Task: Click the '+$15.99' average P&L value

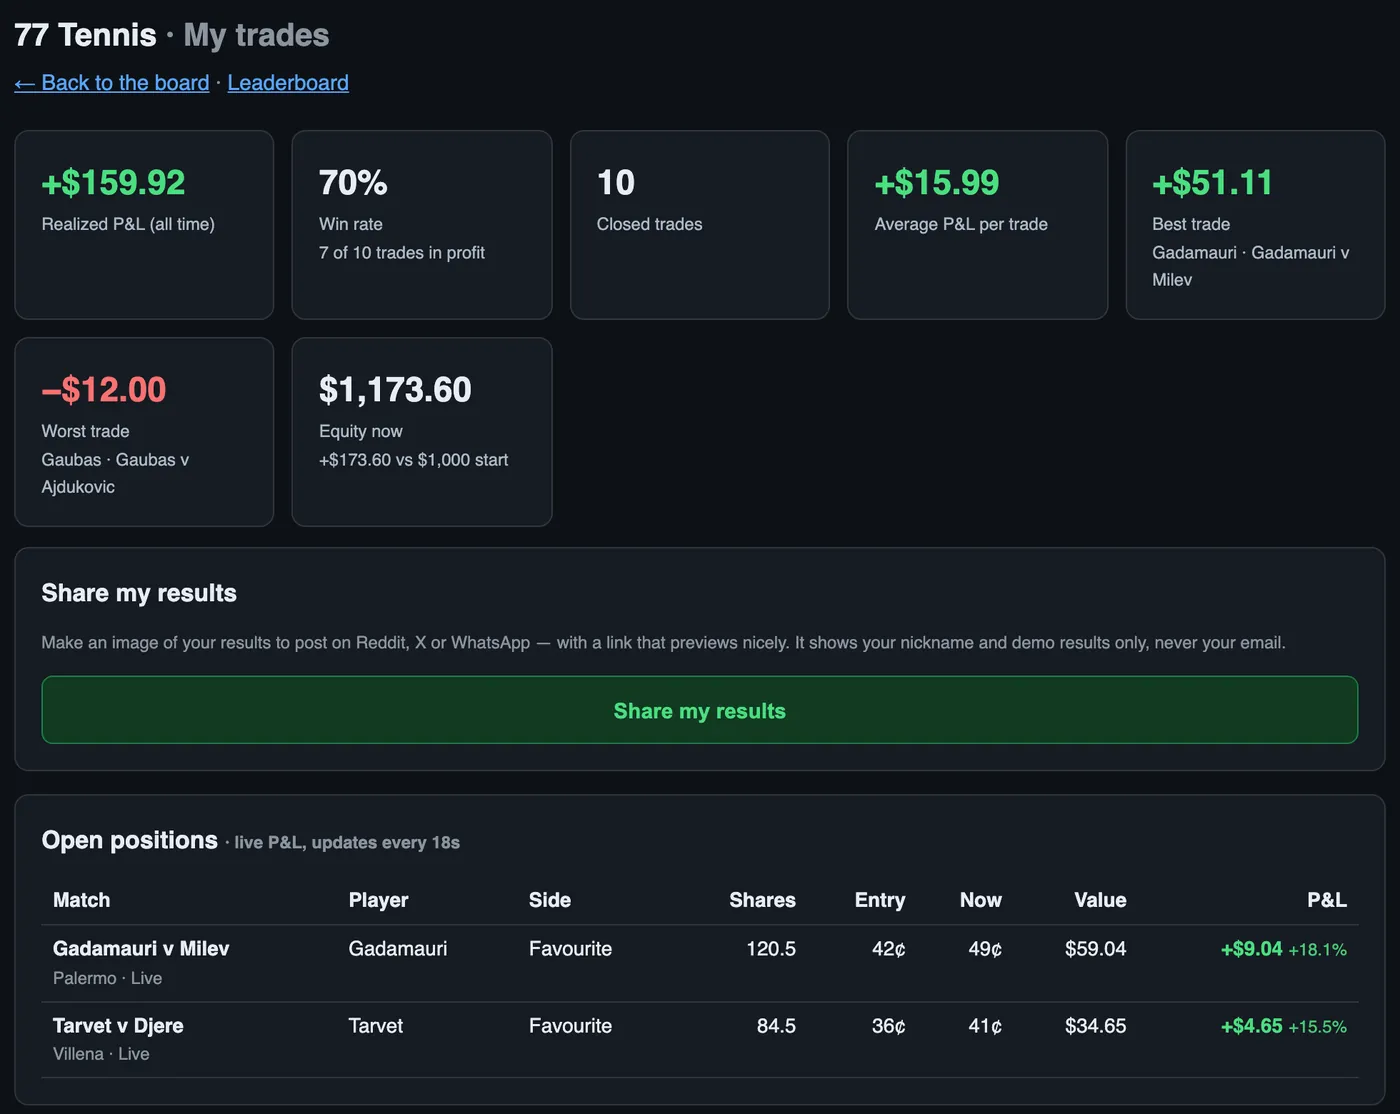Action: pyautogui.click(x=937, y=182)
